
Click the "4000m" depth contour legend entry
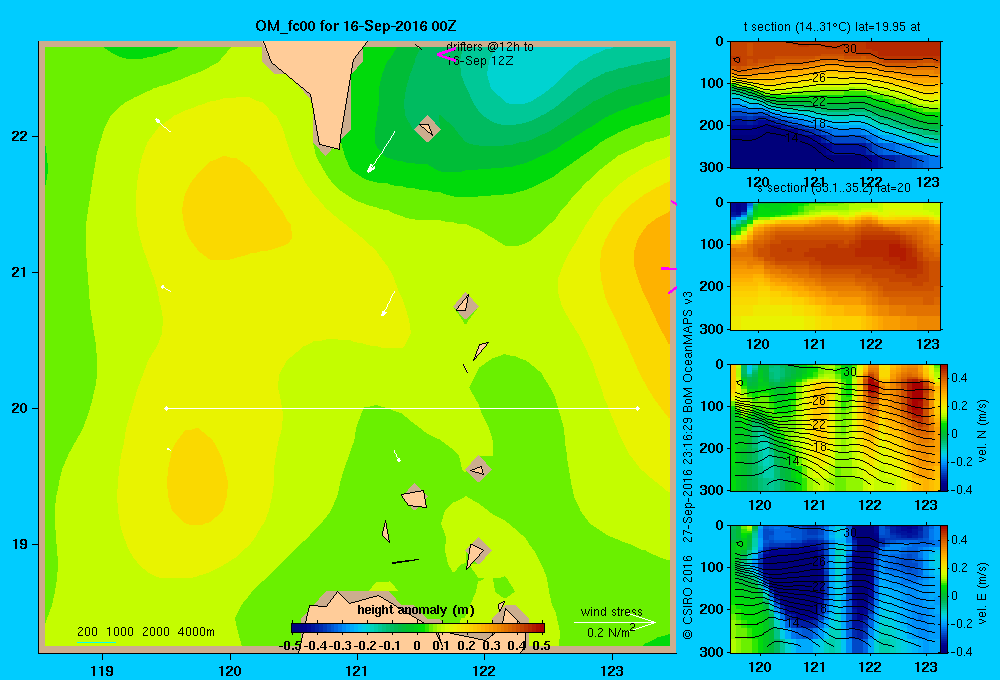point(196,632)
